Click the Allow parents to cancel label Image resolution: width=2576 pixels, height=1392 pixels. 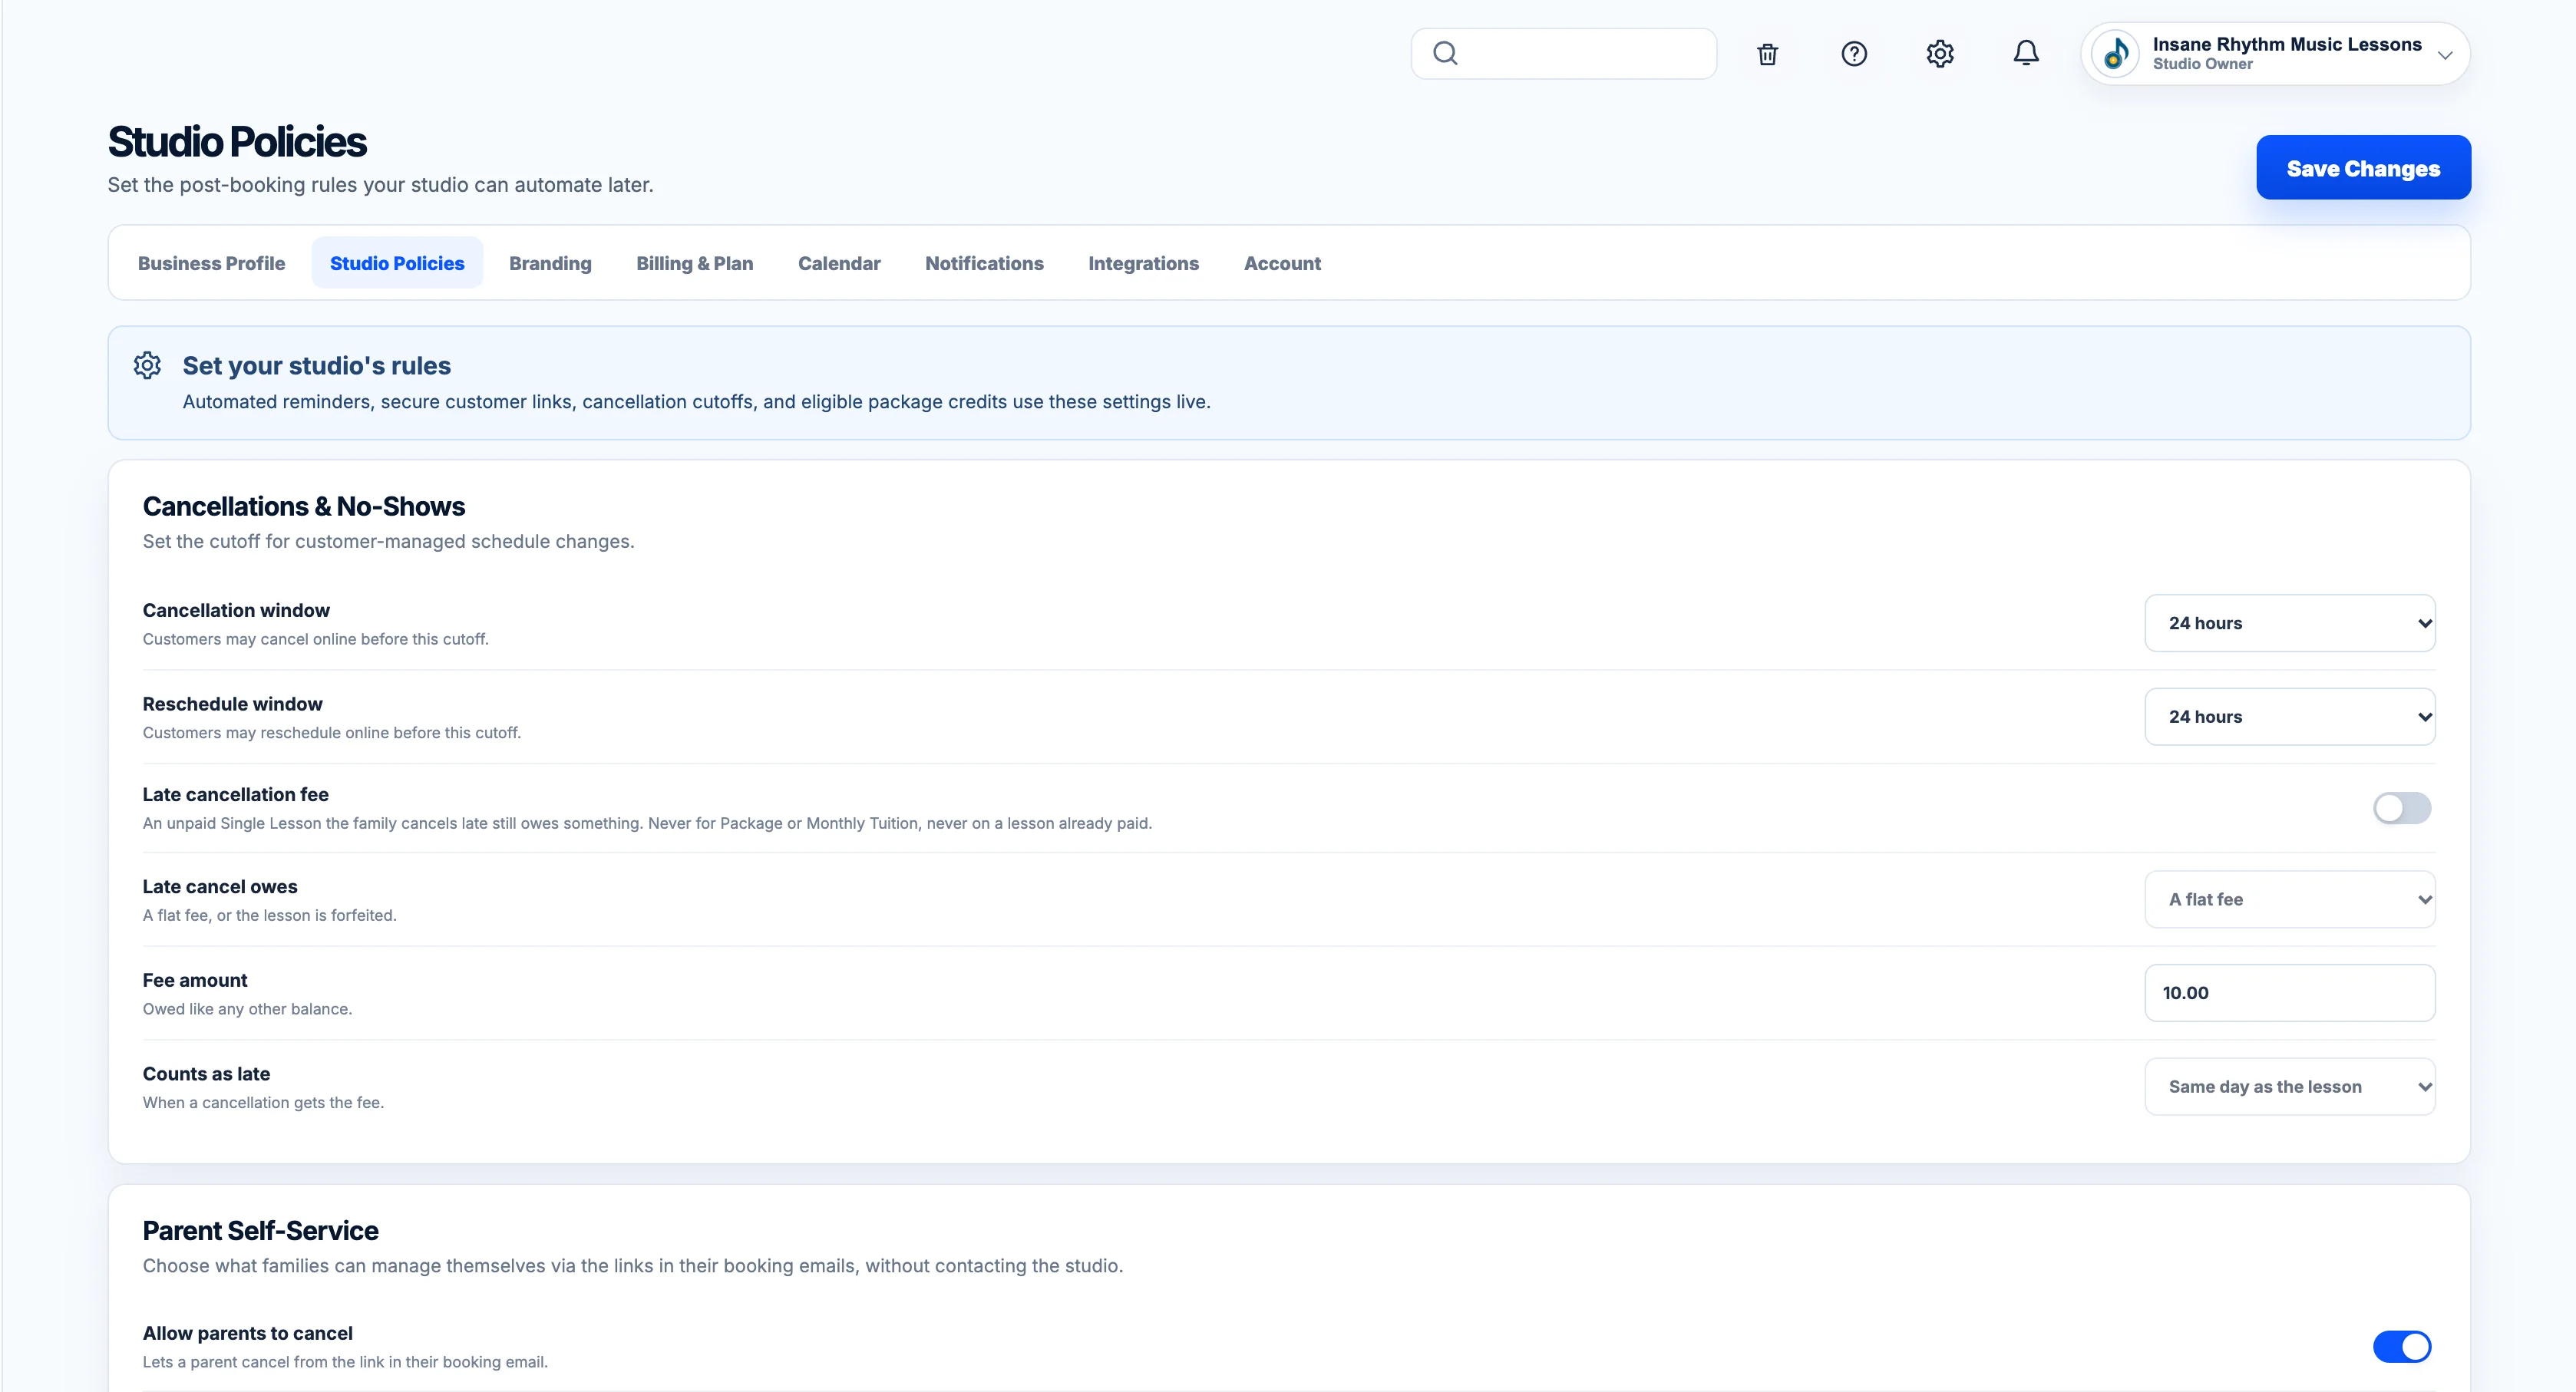247,1333
